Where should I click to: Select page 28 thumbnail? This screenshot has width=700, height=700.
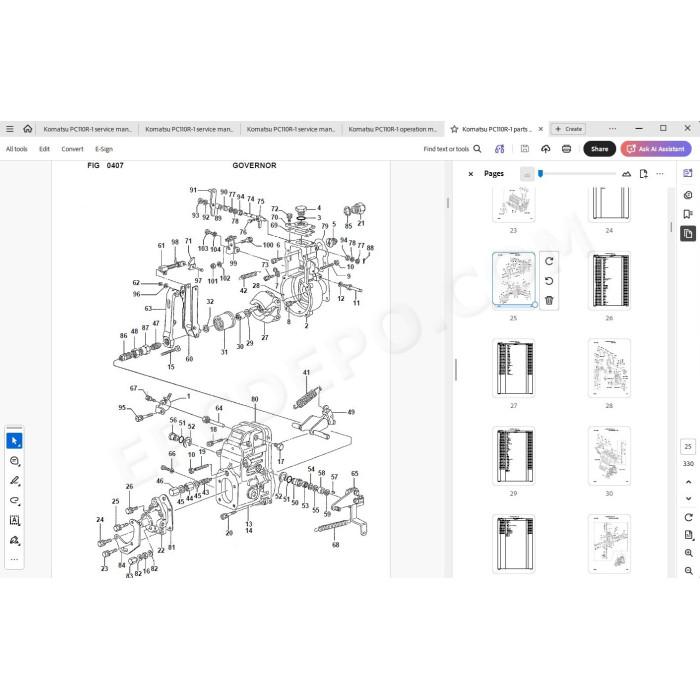[609, 368]
